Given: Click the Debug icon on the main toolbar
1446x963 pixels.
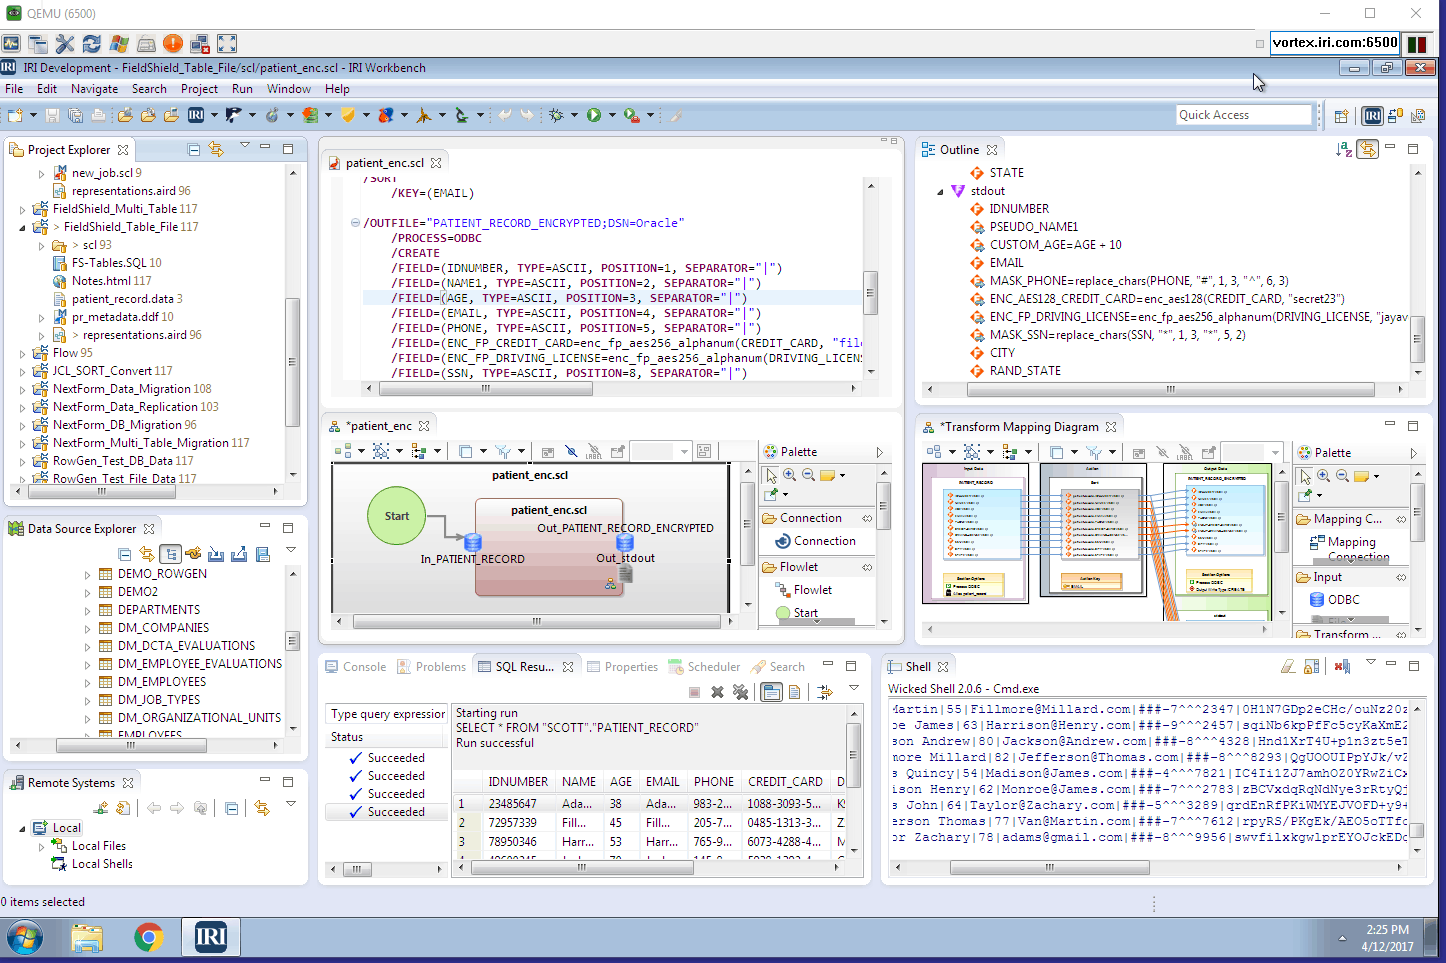Looking at the screenshot, I should point(556,115).
